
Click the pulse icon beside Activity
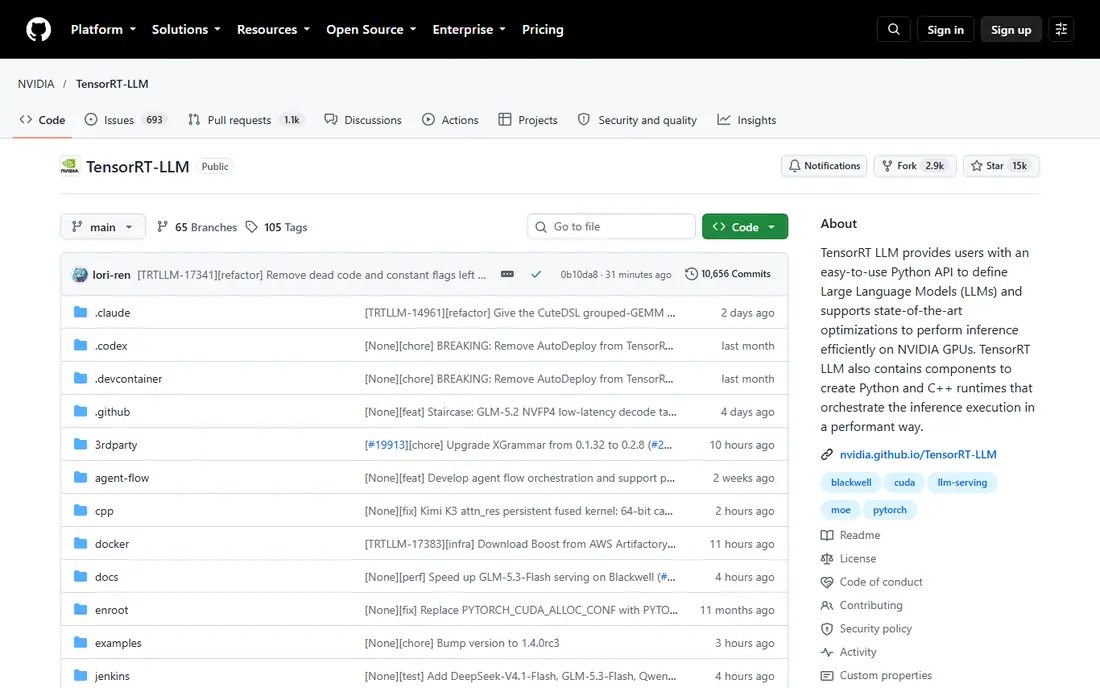pos(827,652)
